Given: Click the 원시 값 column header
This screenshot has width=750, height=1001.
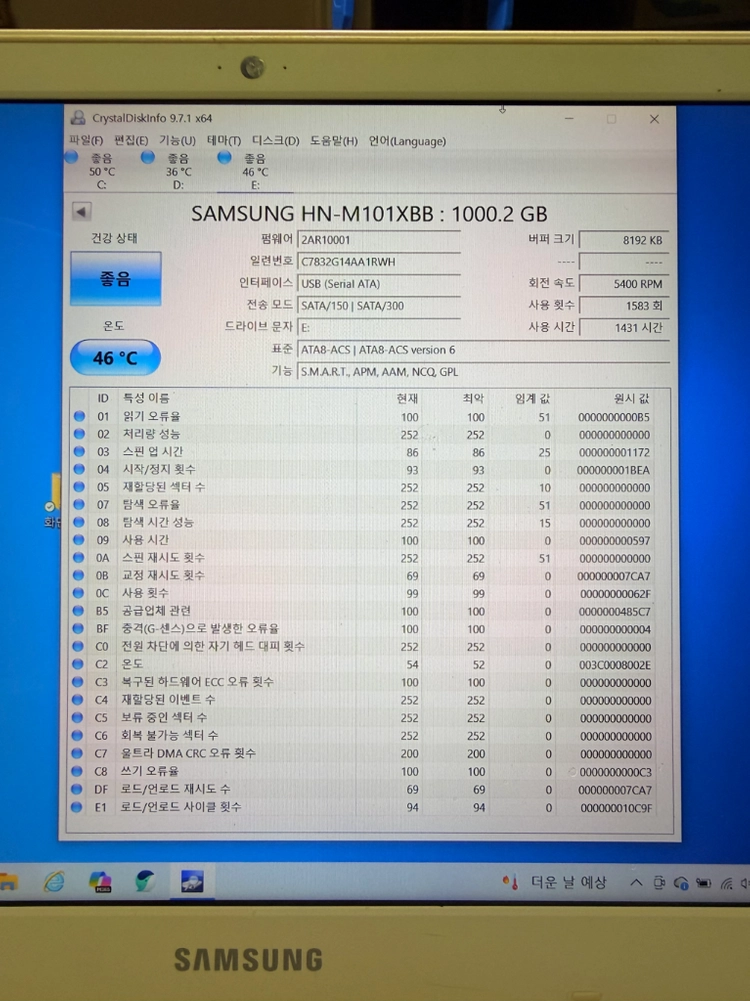Looking at the screenshot, I should pos(631,398).
